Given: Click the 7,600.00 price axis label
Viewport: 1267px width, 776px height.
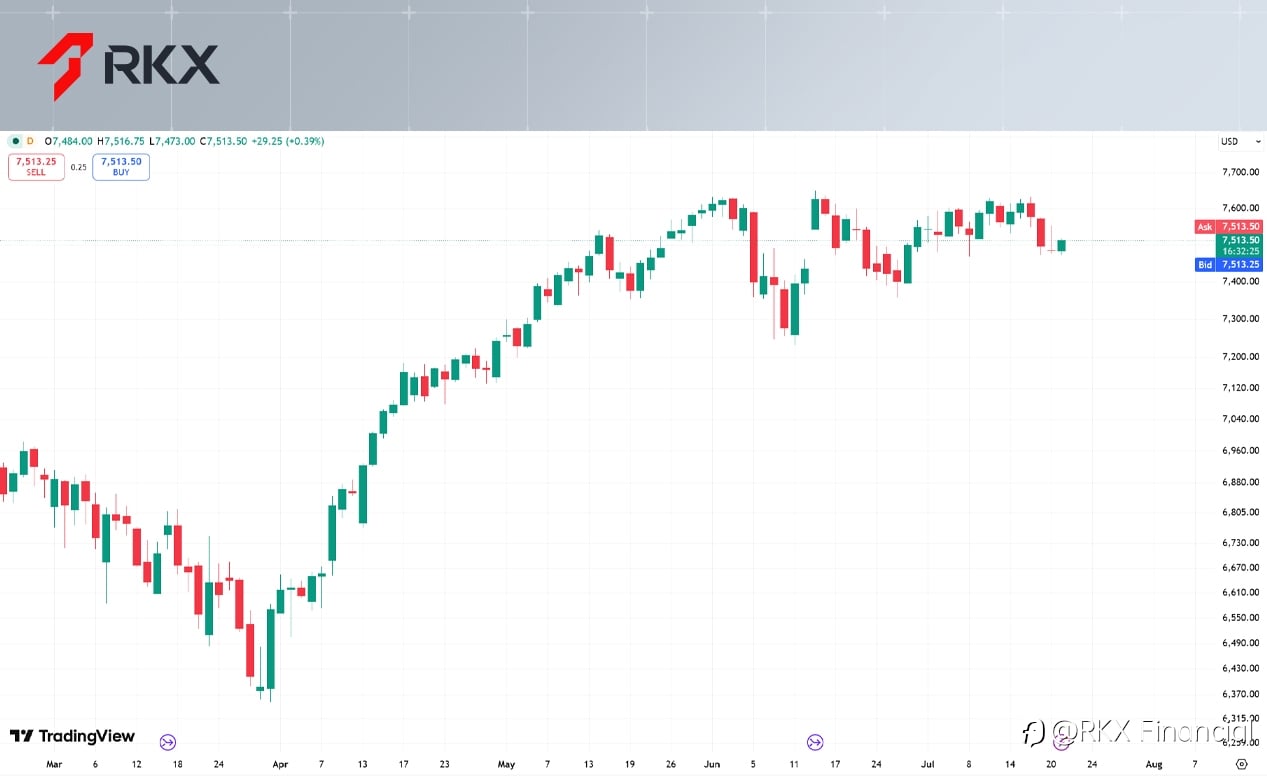Looking at the screenshot, I should coord(1240,208).
